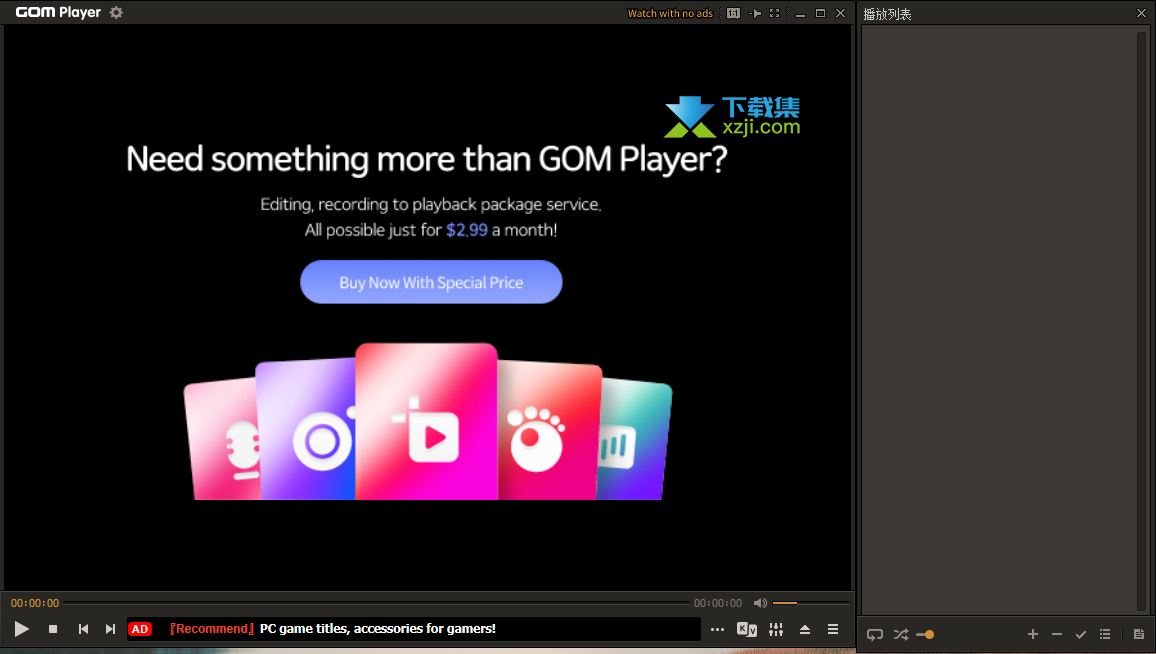Click the Watch with no ads link
This screenshot has width=1156, height=654.
point(670,13)
